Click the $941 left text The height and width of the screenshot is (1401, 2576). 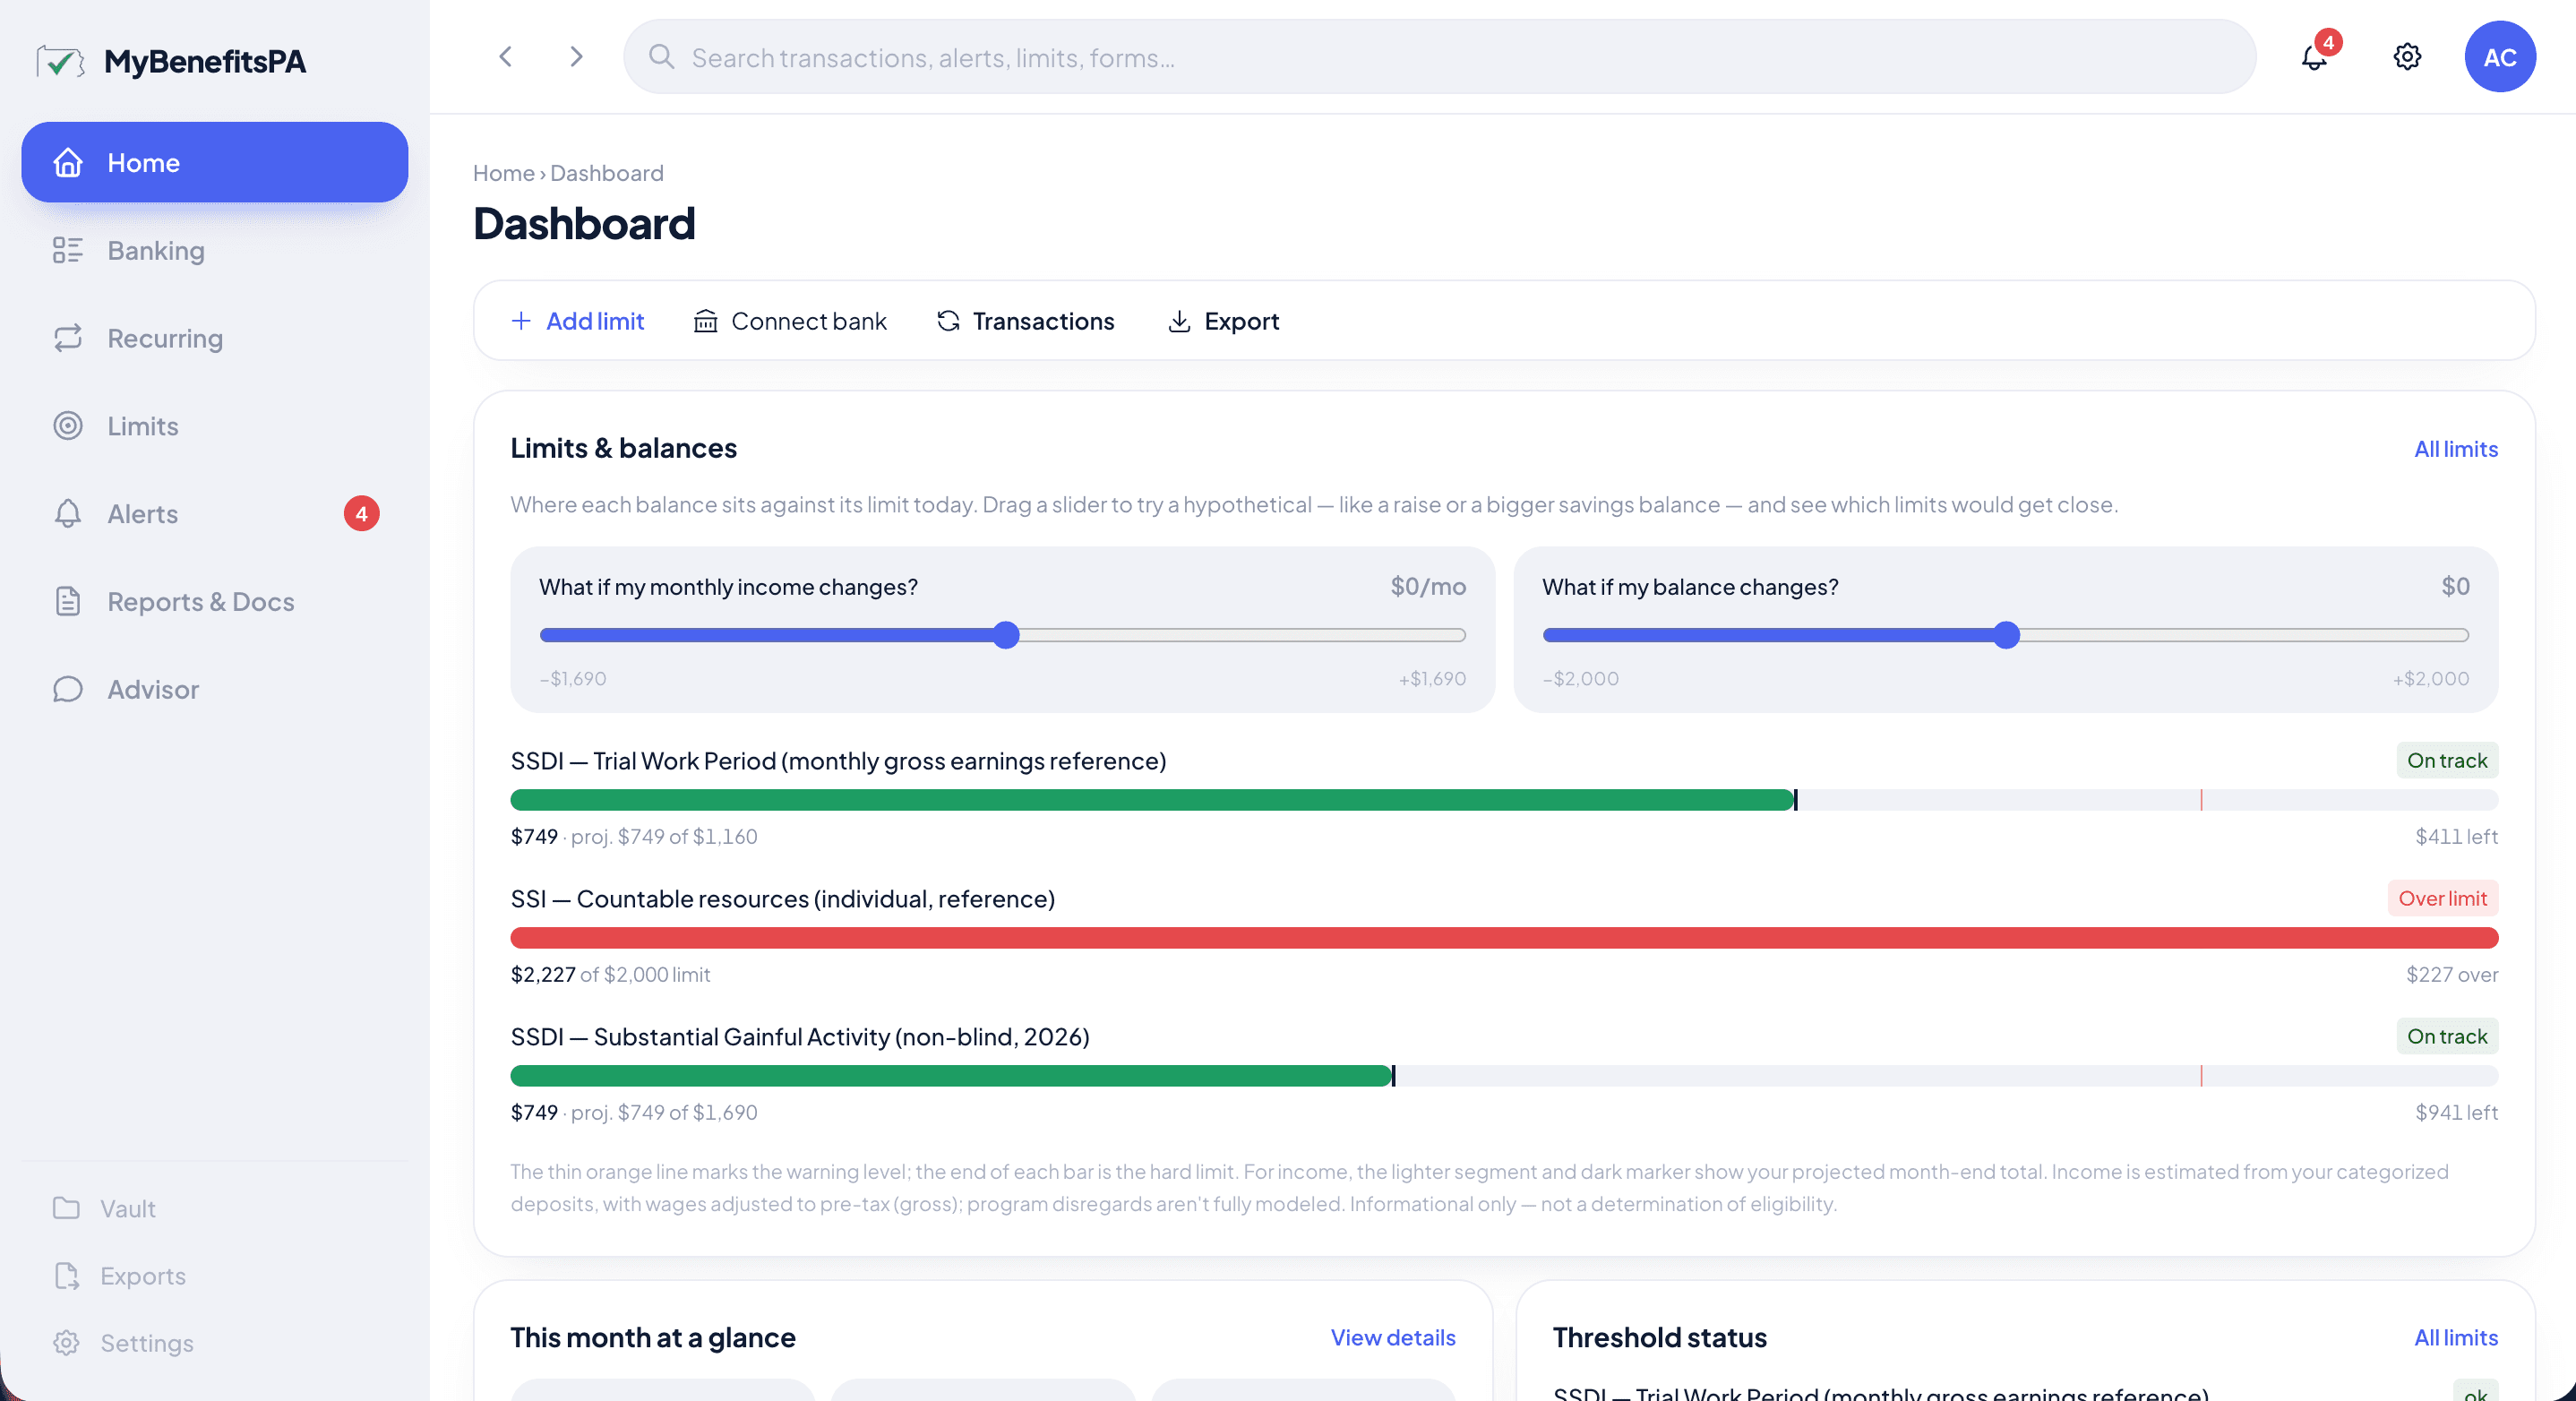[2456, 1112]
